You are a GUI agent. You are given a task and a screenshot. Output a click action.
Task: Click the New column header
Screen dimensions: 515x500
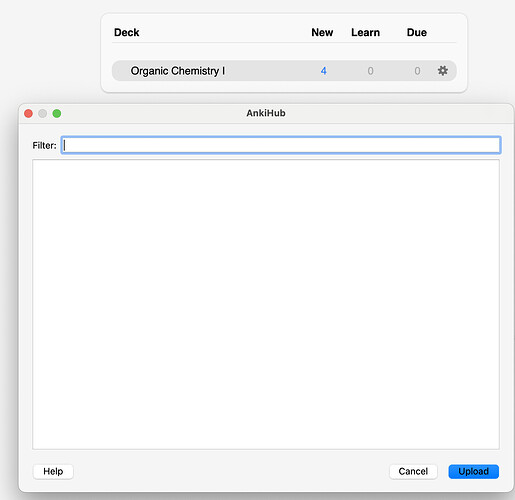point(322,32)
